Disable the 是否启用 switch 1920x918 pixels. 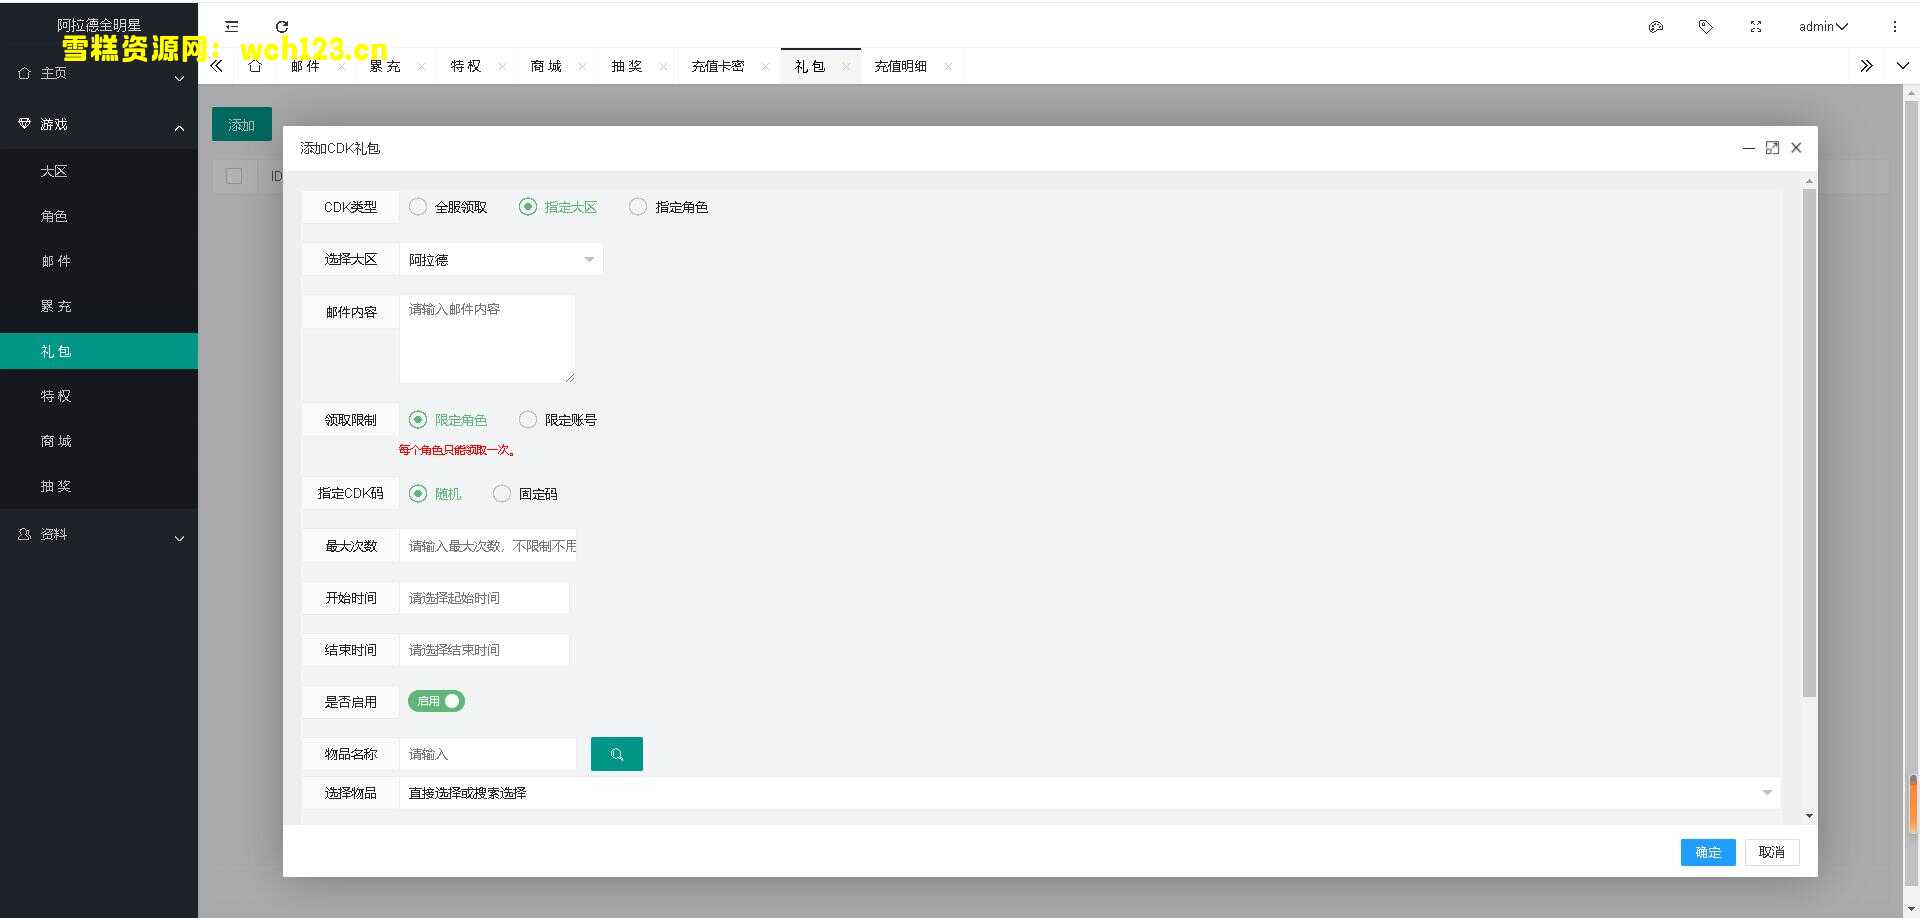tap(436, 701)
